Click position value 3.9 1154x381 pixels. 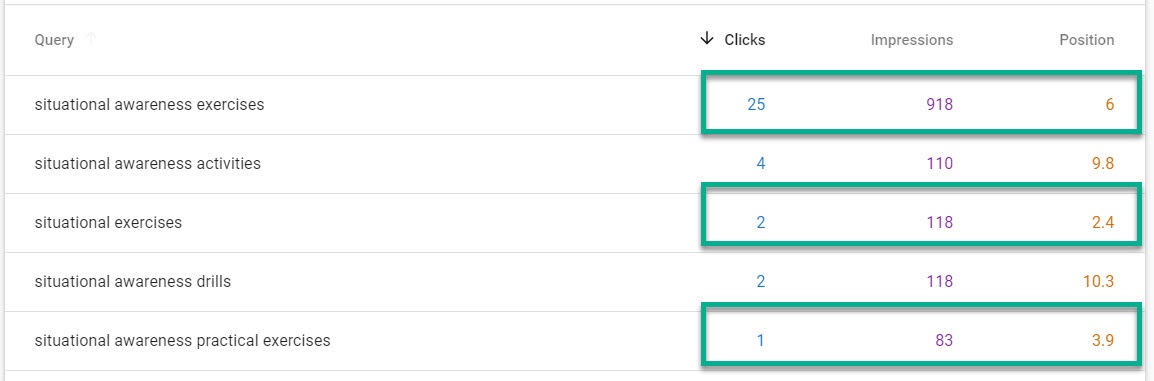point(1102,341)
